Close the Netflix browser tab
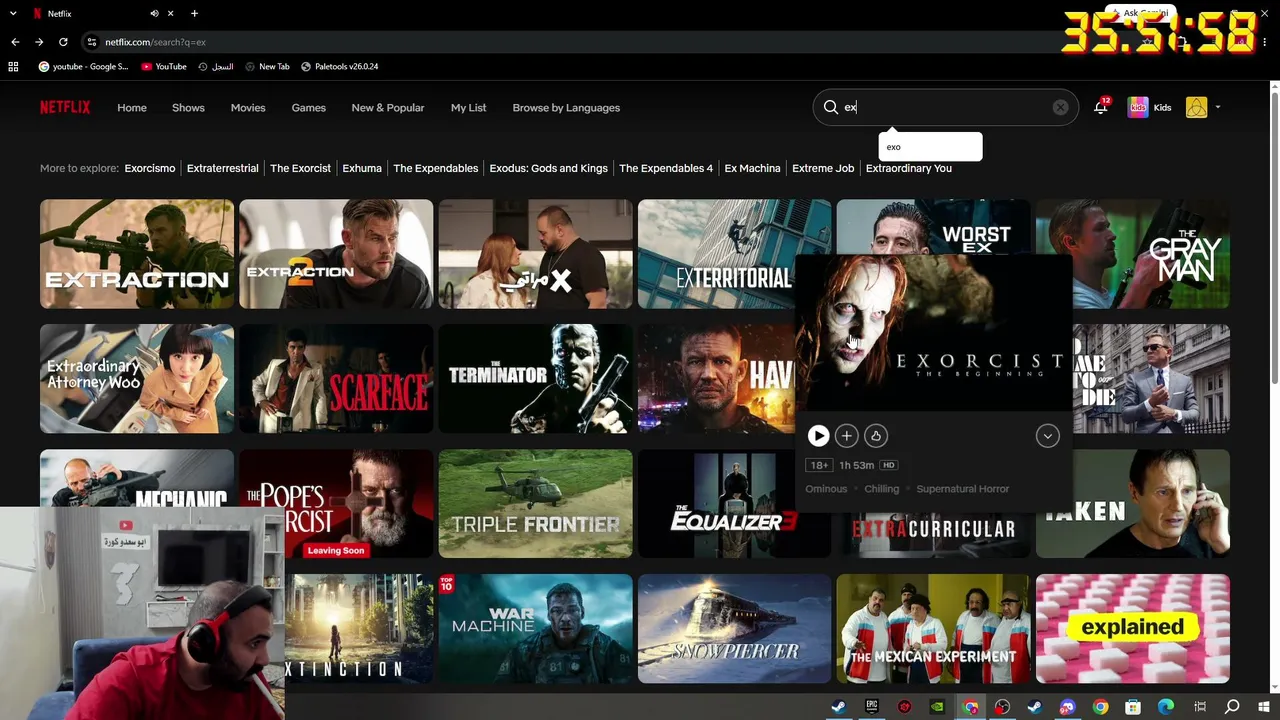Image resolution: width=1280 pixels, height=720 pixels. [172, 14]
